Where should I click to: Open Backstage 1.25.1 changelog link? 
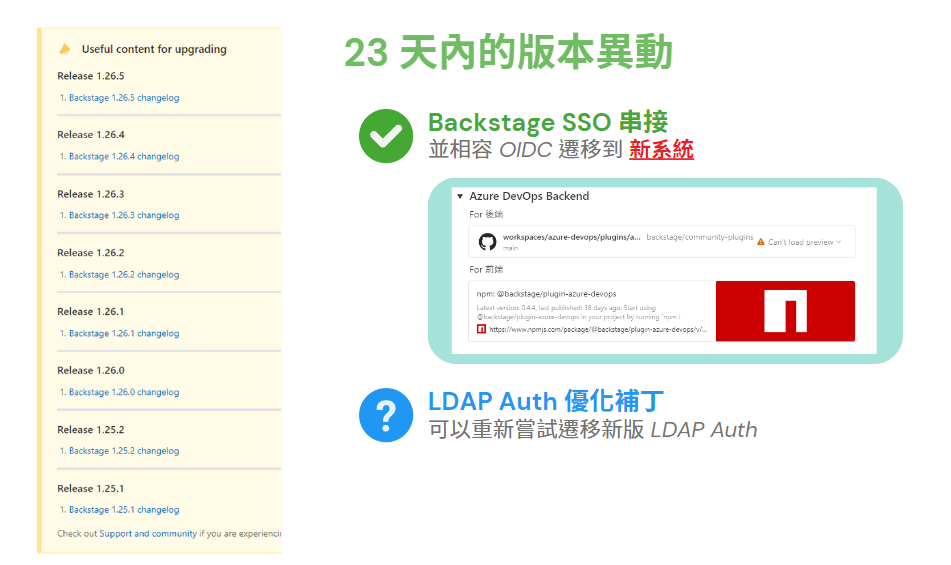coord(124,510)
